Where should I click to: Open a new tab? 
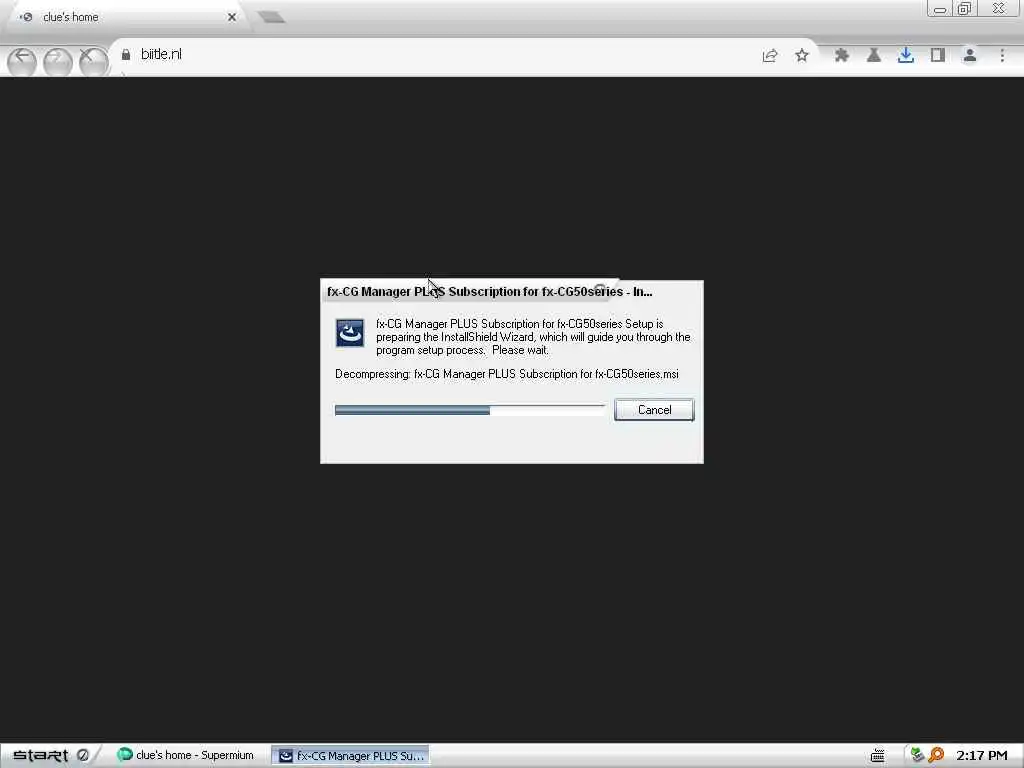(x=271, y=18)
